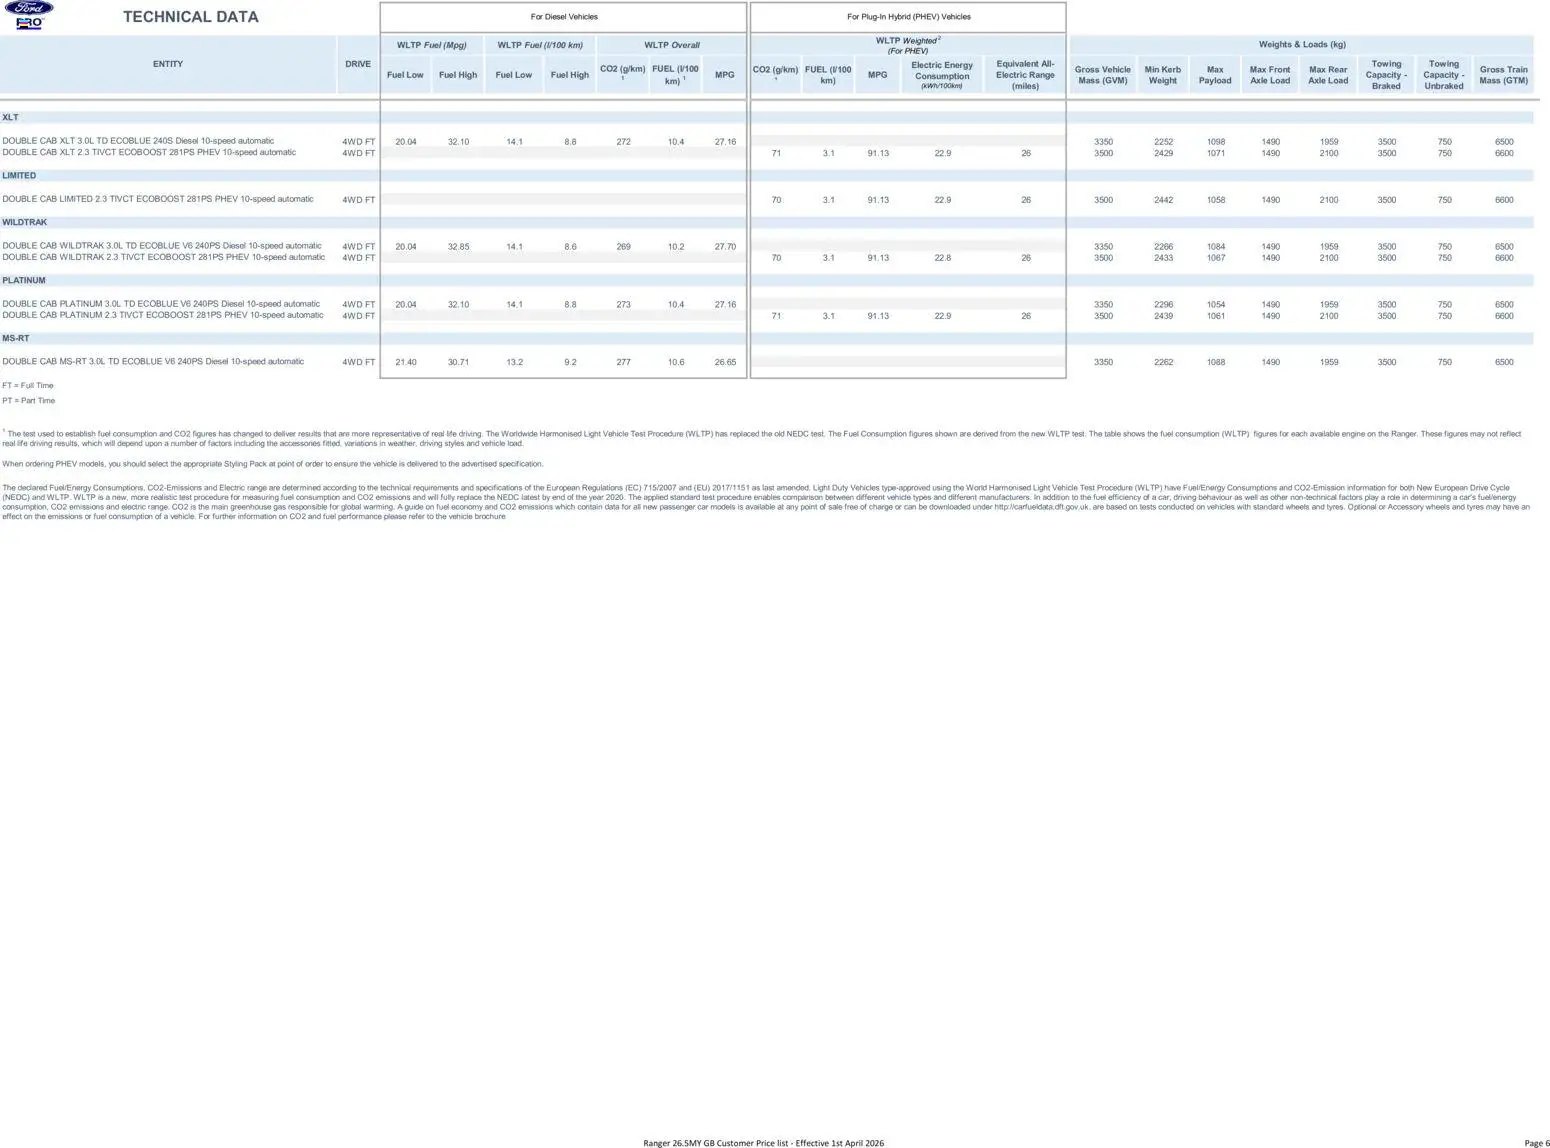The height and width of the screenshot is (1148, 1550).
Task: Select the TECHNICAL DATA page title
Action: 191,17
